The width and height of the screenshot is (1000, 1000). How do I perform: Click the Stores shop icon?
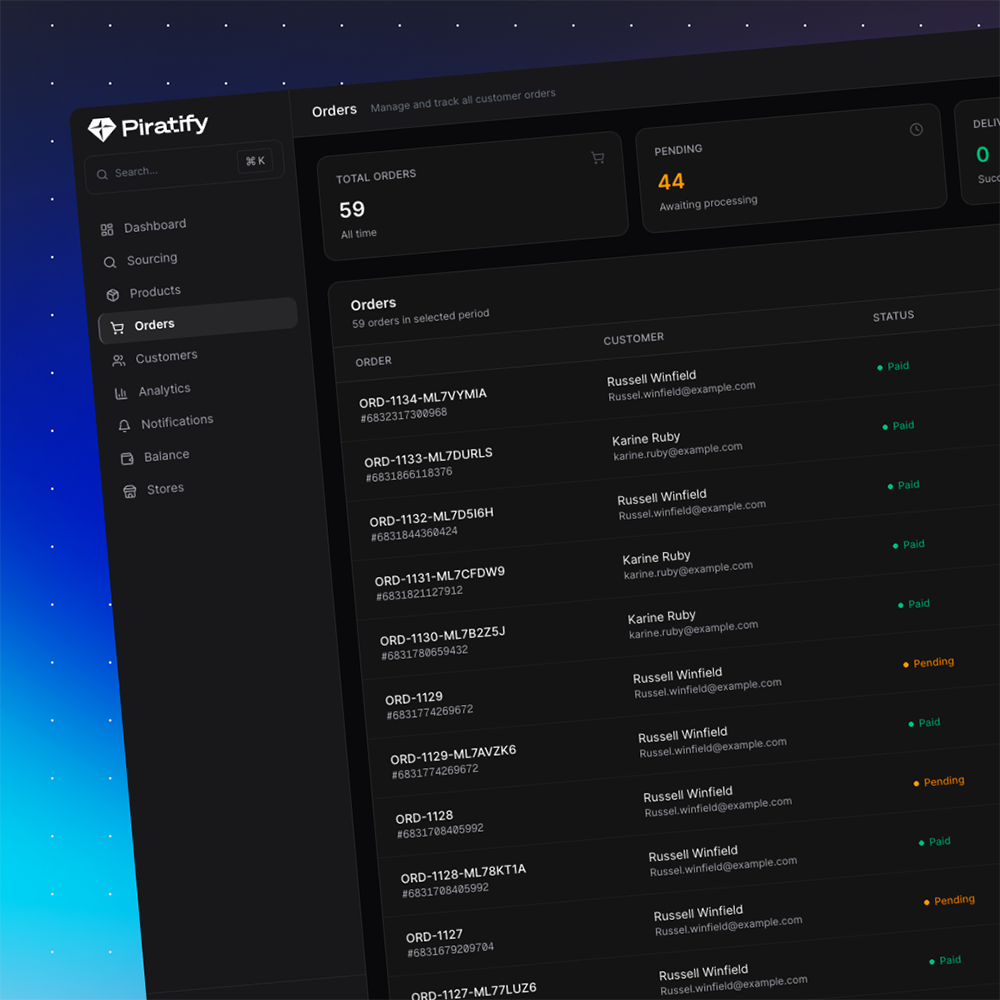point(130,492)
